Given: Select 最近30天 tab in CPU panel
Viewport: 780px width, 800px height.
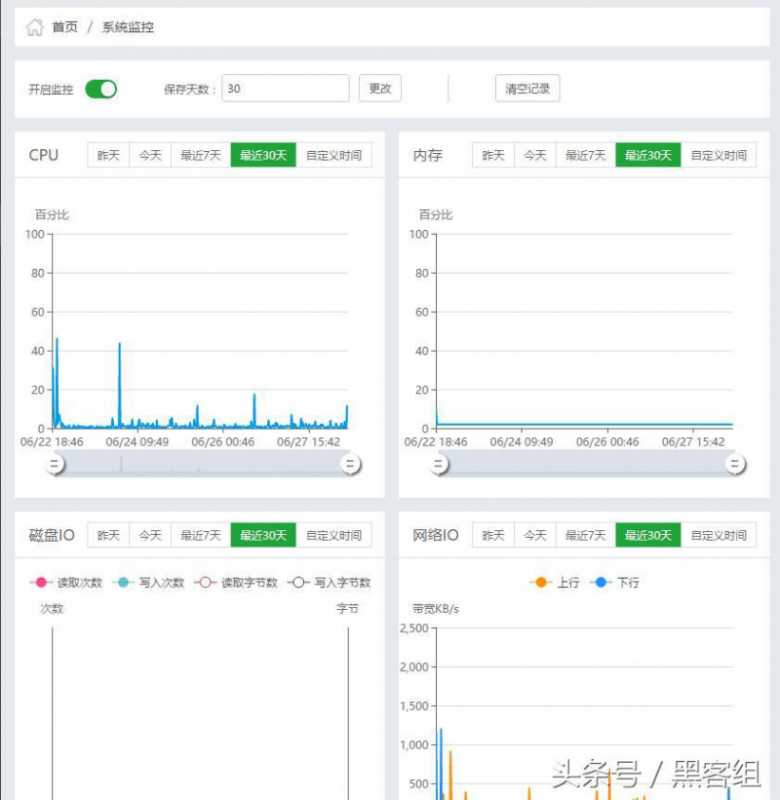Looking at the screenshot, I should pos(263,155).
